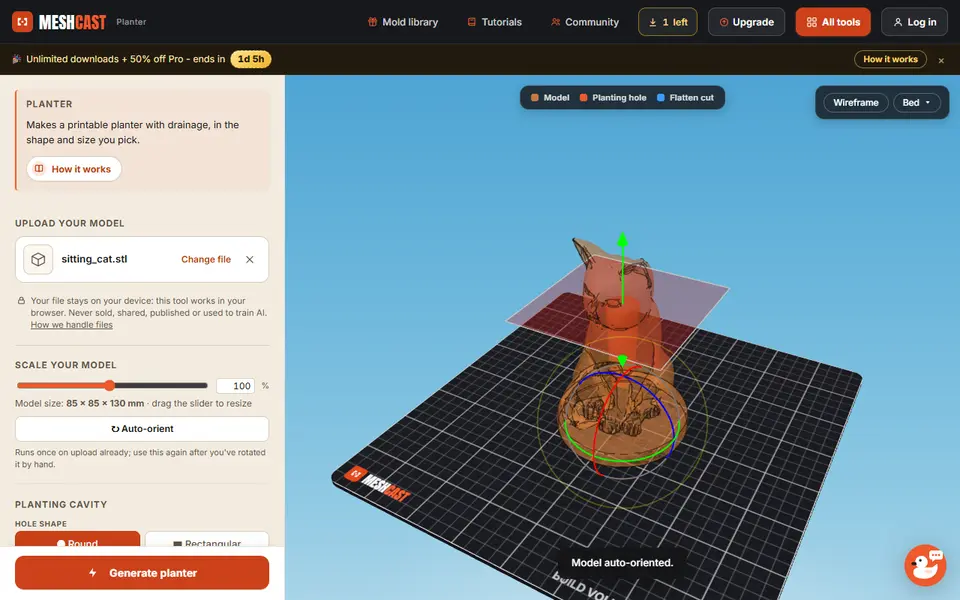Toggle Wireframe view
The height and width of the screenshot is (600, 960).
tap(855, 103)
